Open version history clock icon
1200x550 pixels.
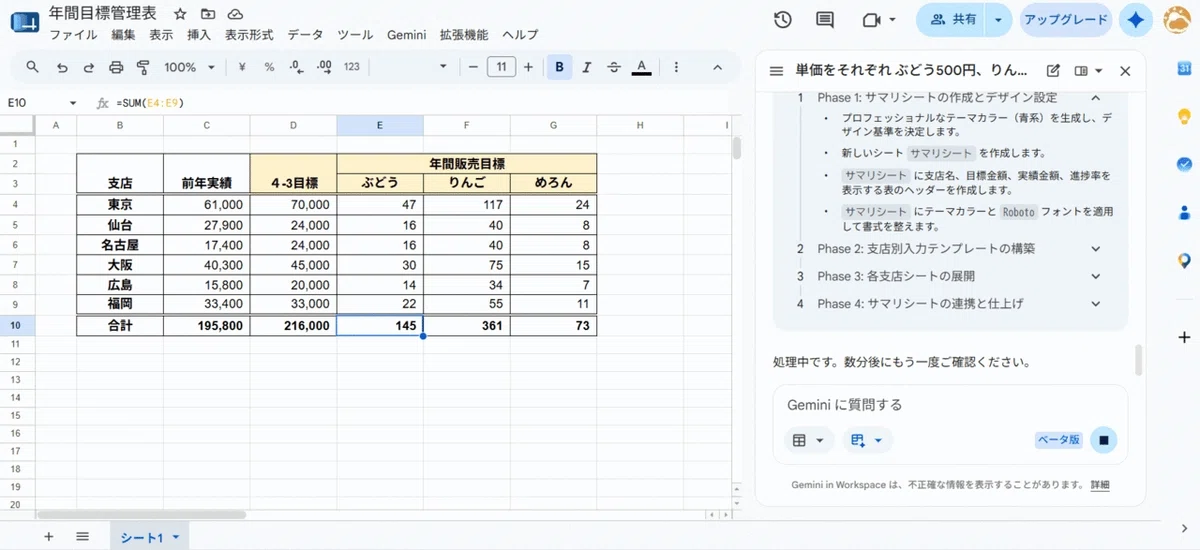[x=783, y=19]
